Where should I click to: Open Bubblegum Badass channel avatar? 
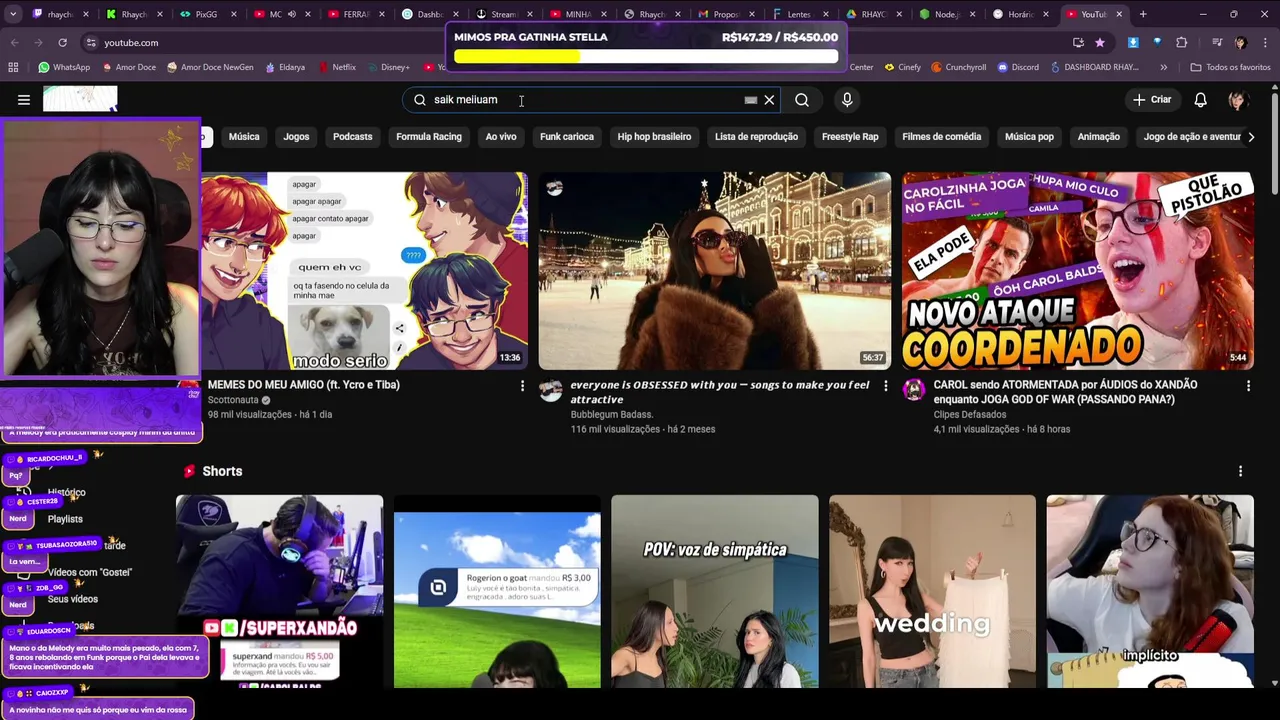coord(551,390)
